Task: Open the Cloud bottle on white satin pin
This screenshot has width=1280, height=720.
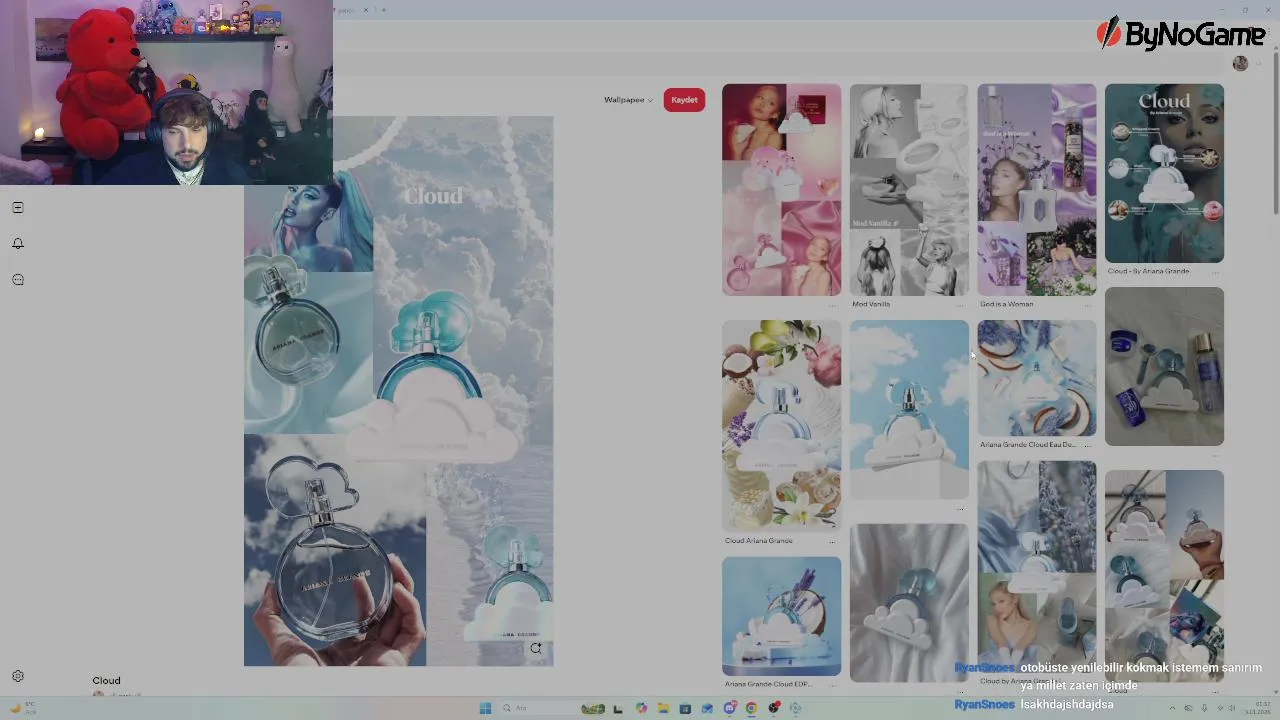Action: click(x=909, y=603)
